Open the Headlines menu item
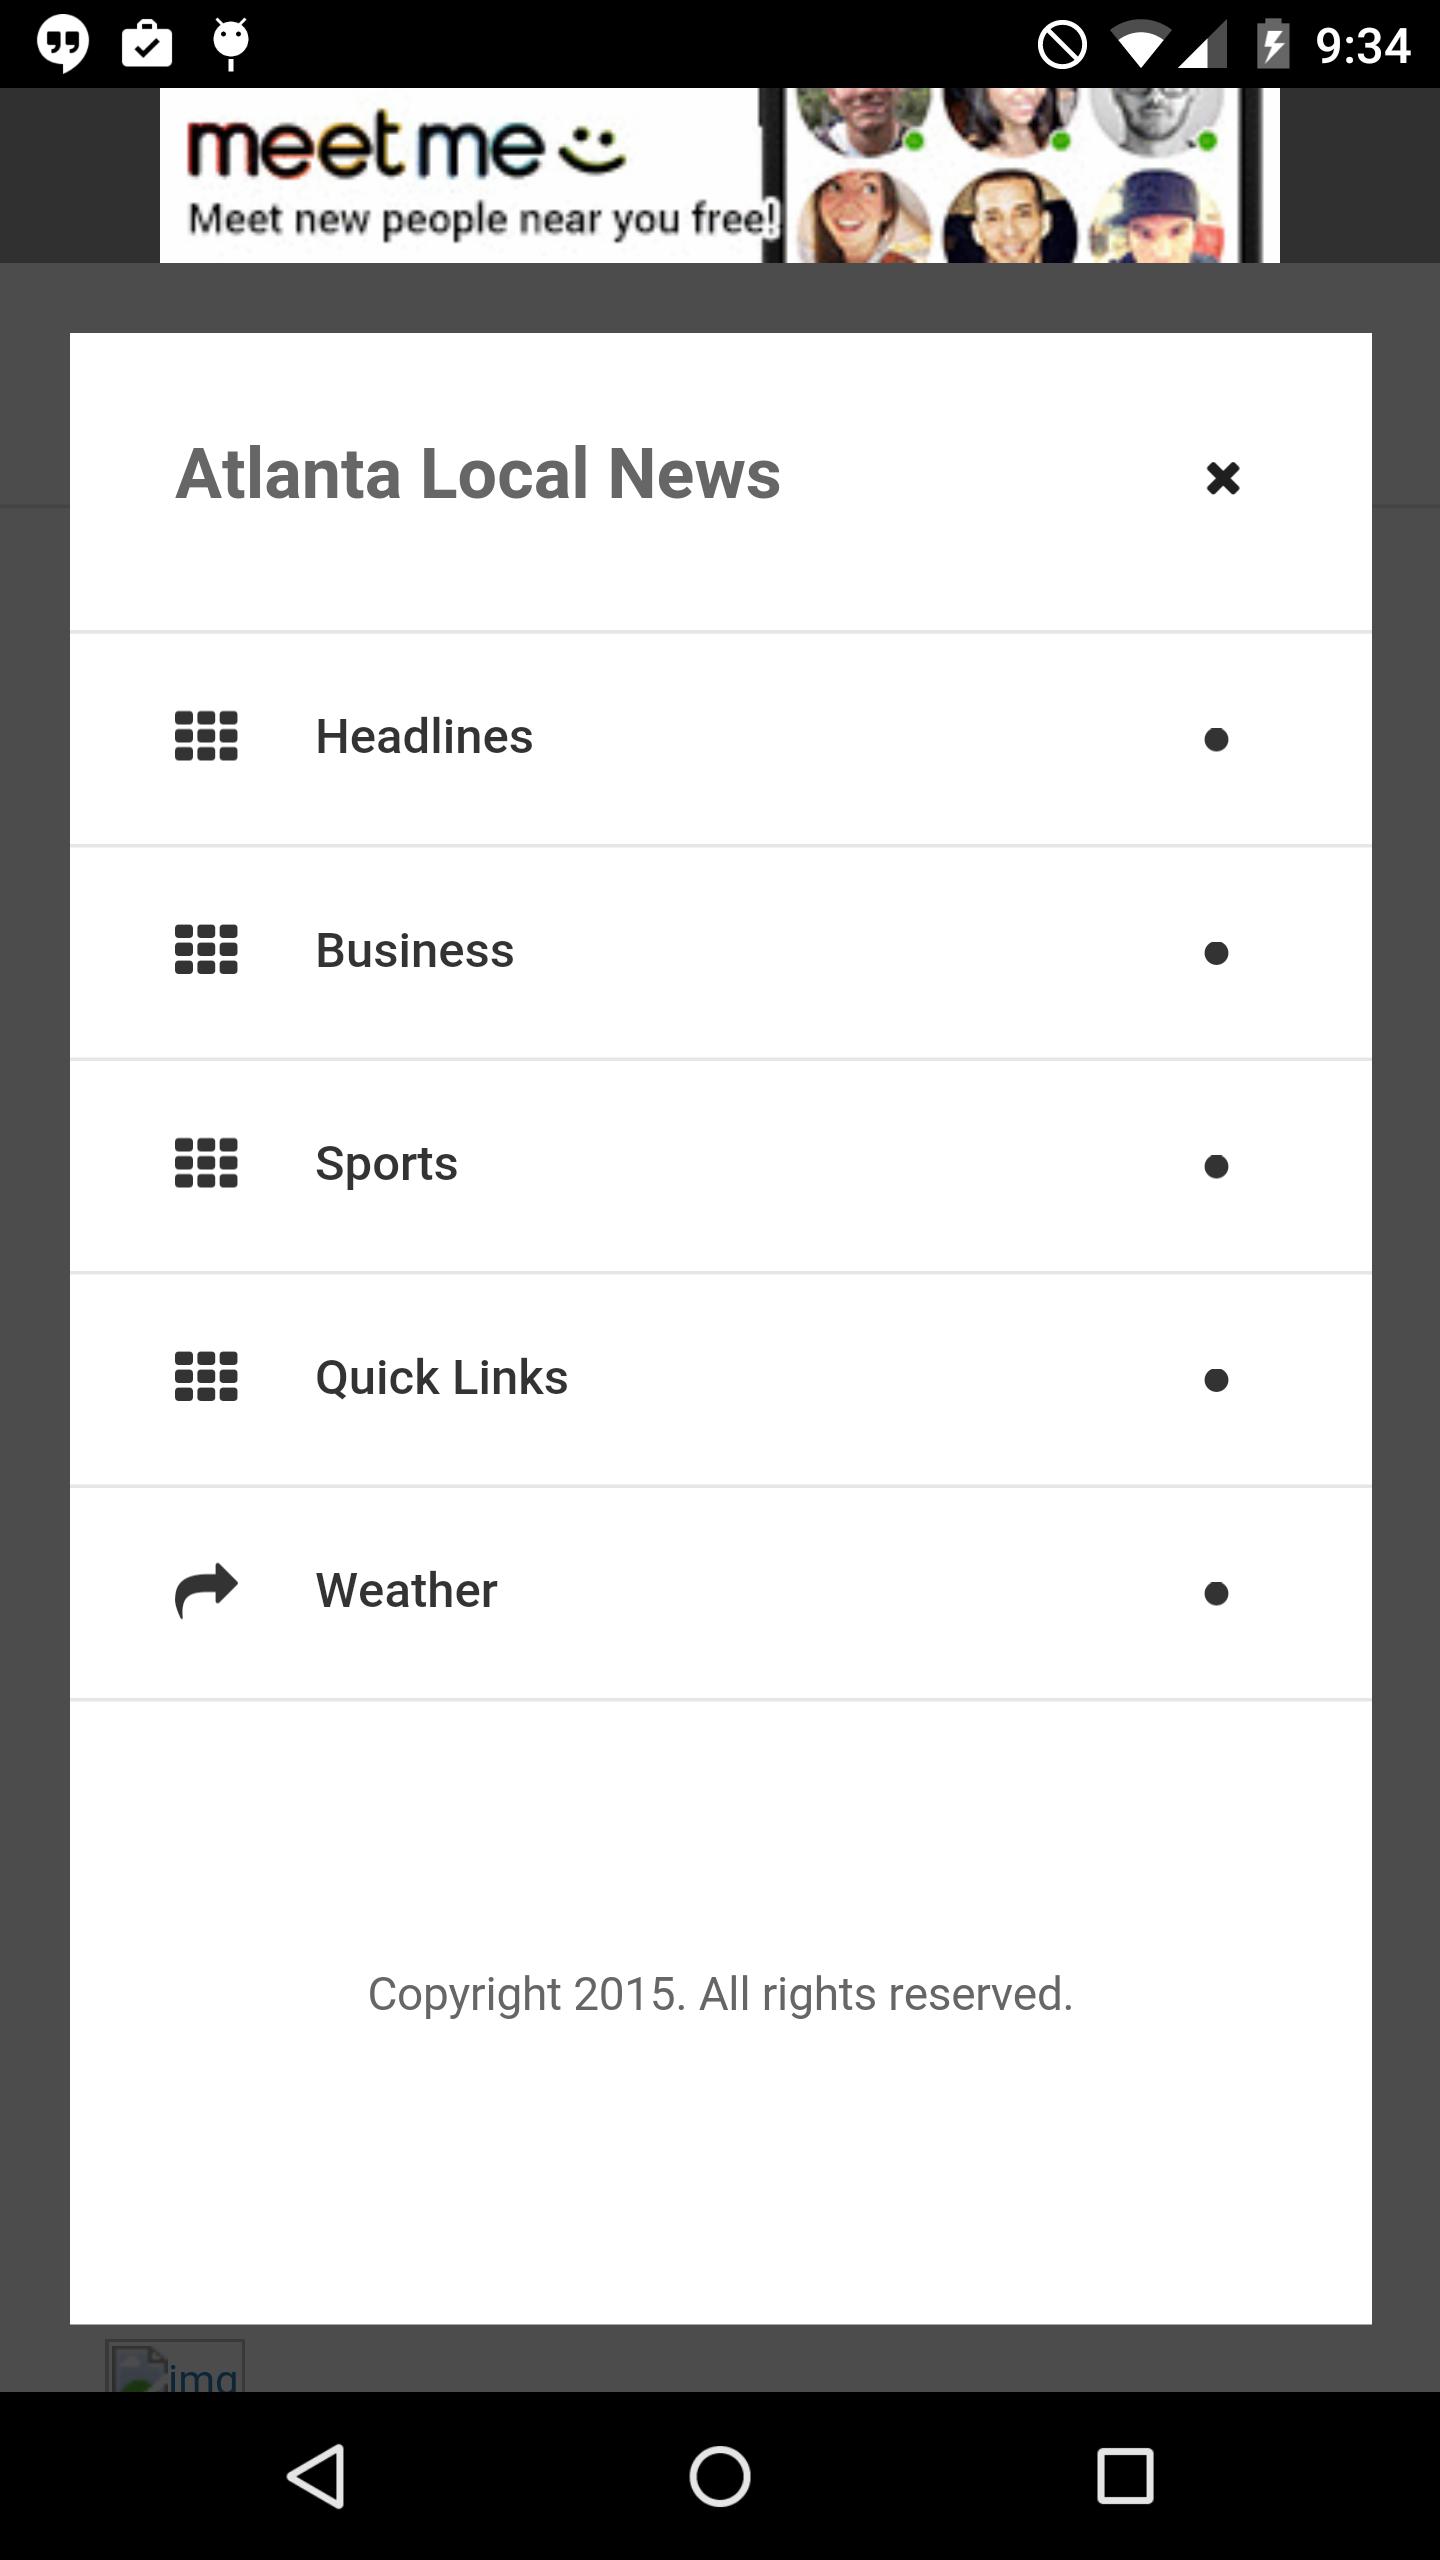1440x2560 pixels. click(x=424, y=737)
